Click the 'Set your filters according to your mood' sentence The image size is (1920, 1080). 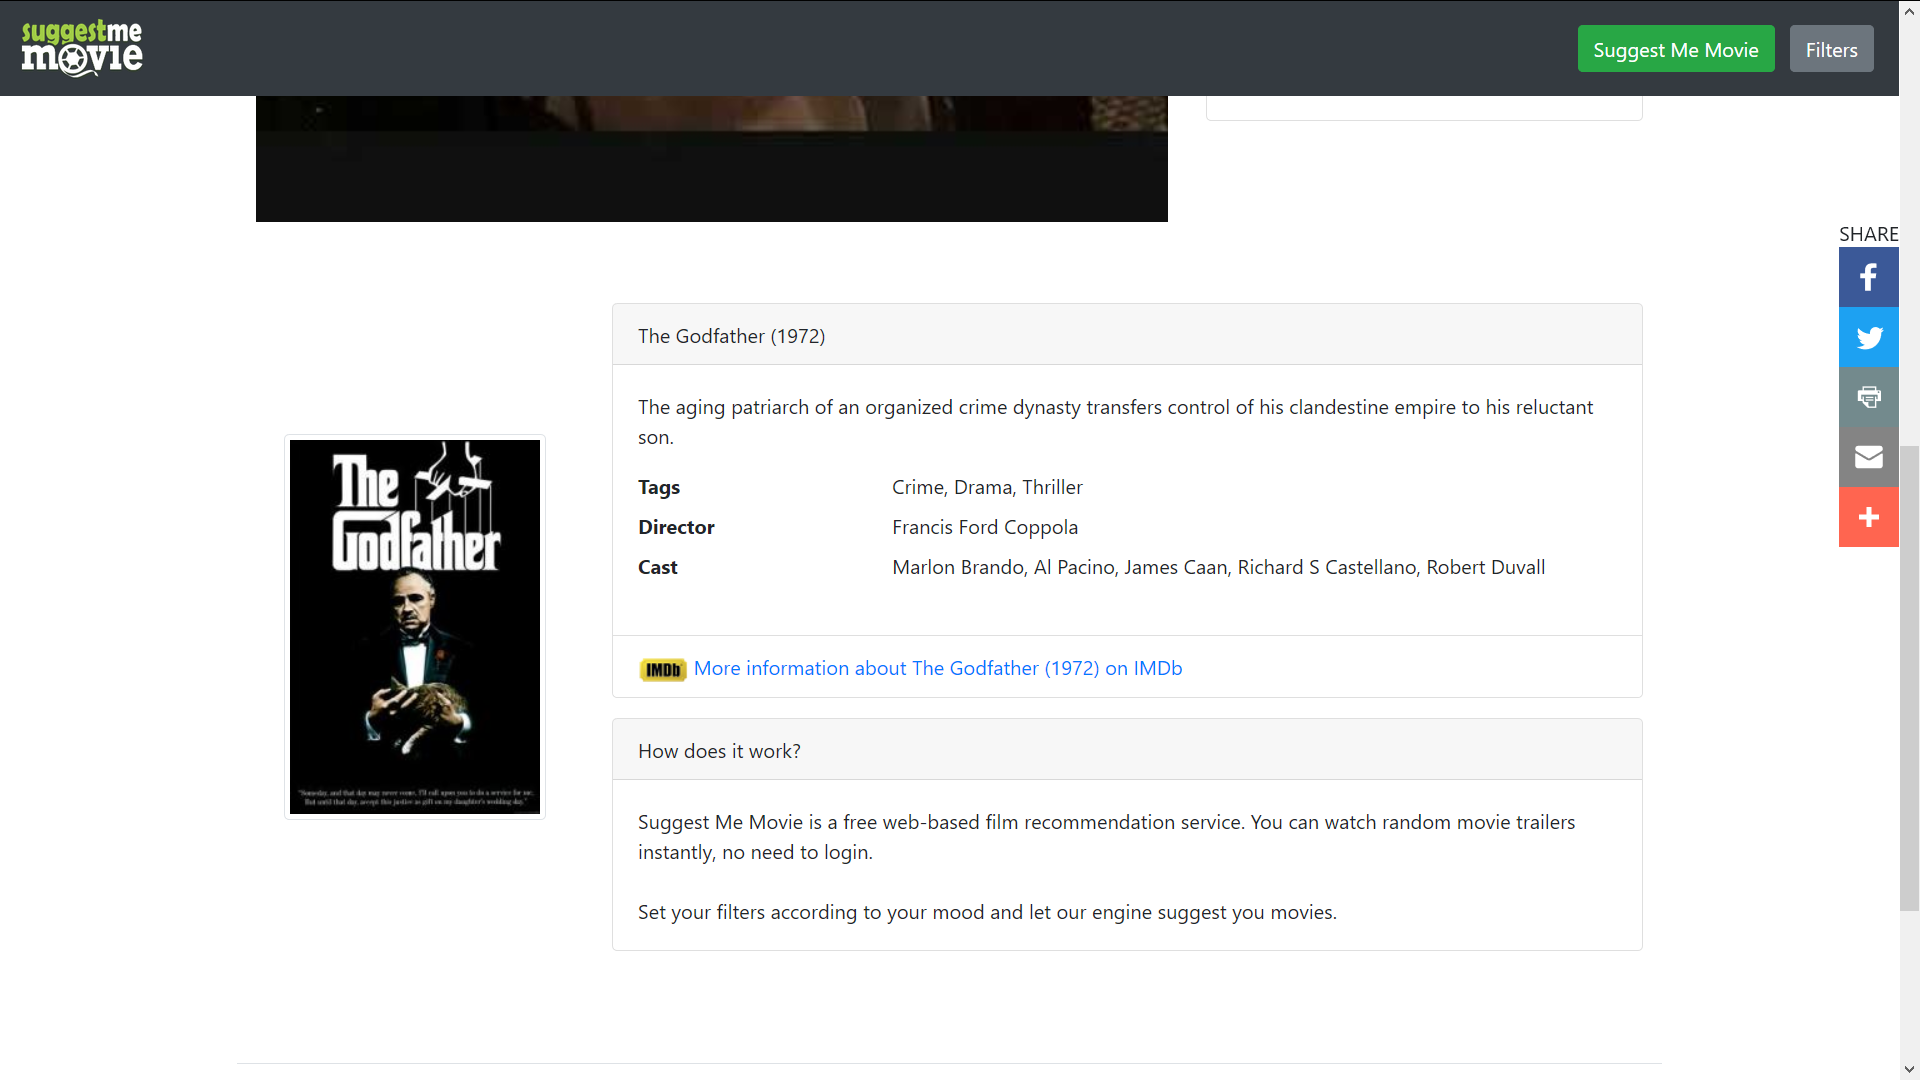click(987, 912)
